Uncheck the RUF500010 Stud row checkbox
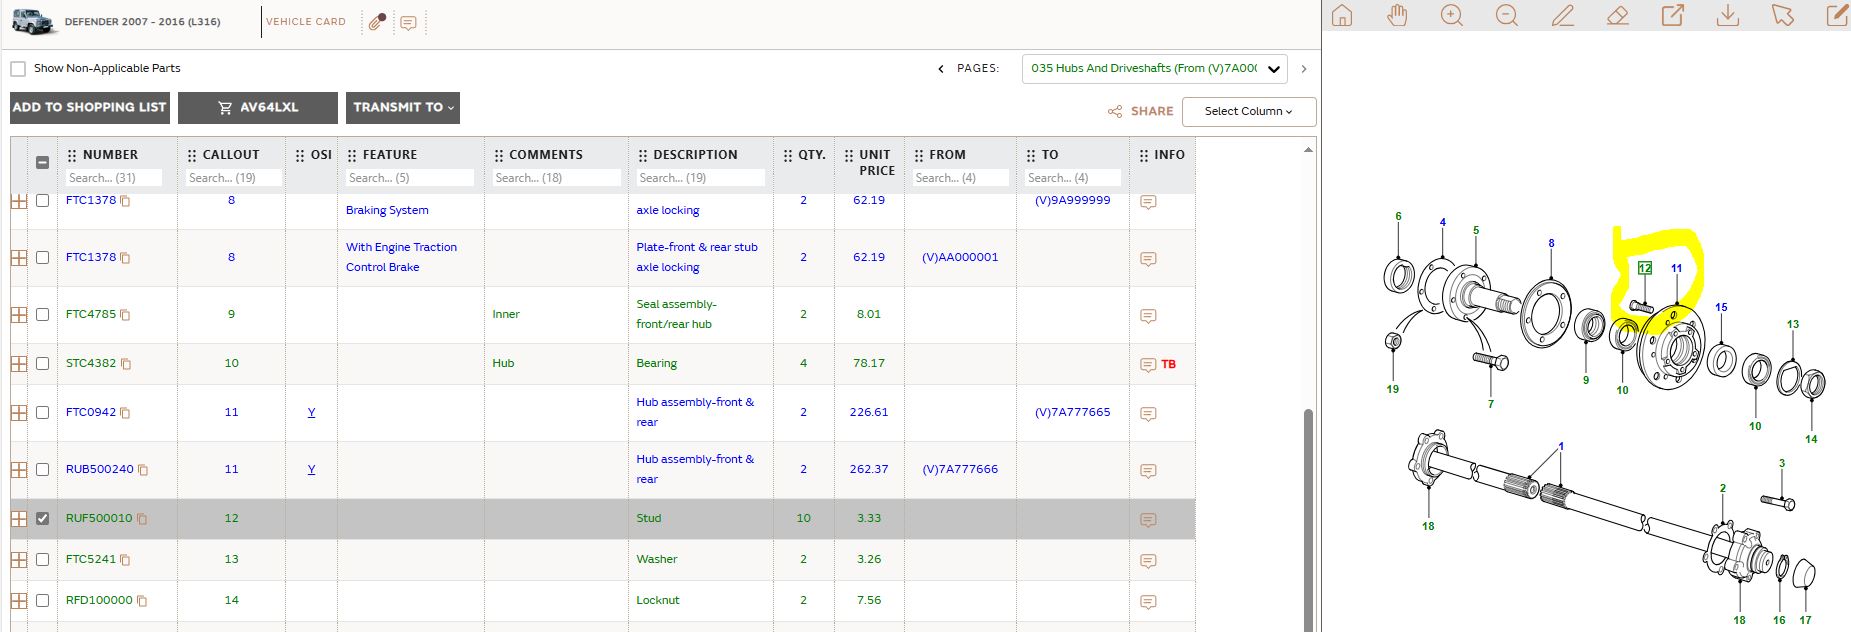 point(42,518)
